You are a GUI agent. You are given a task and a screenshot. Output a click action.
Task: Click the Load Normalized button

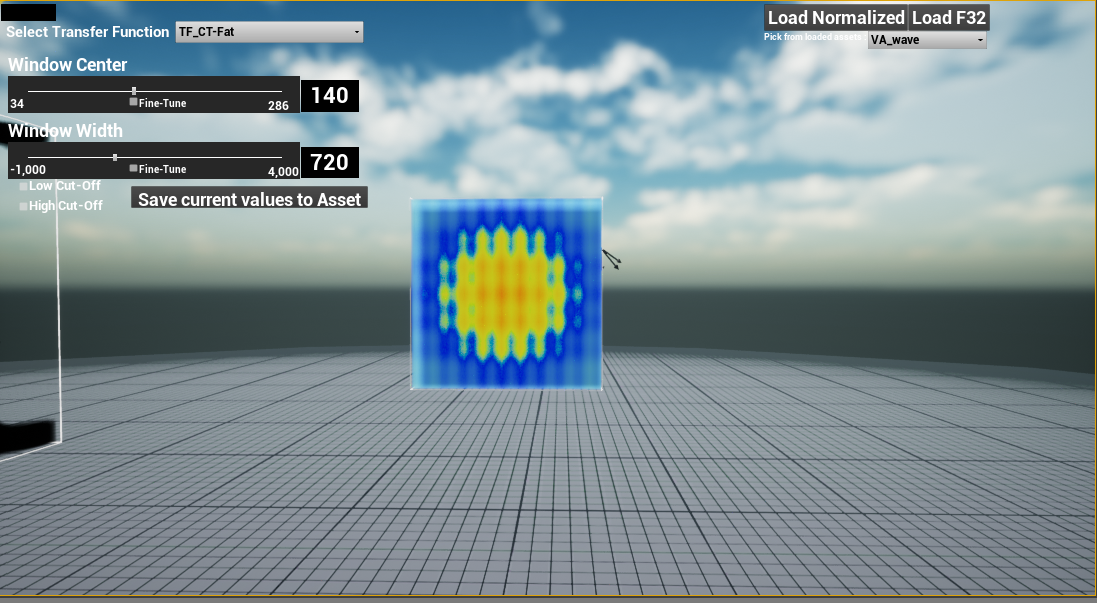click(835, 17)
